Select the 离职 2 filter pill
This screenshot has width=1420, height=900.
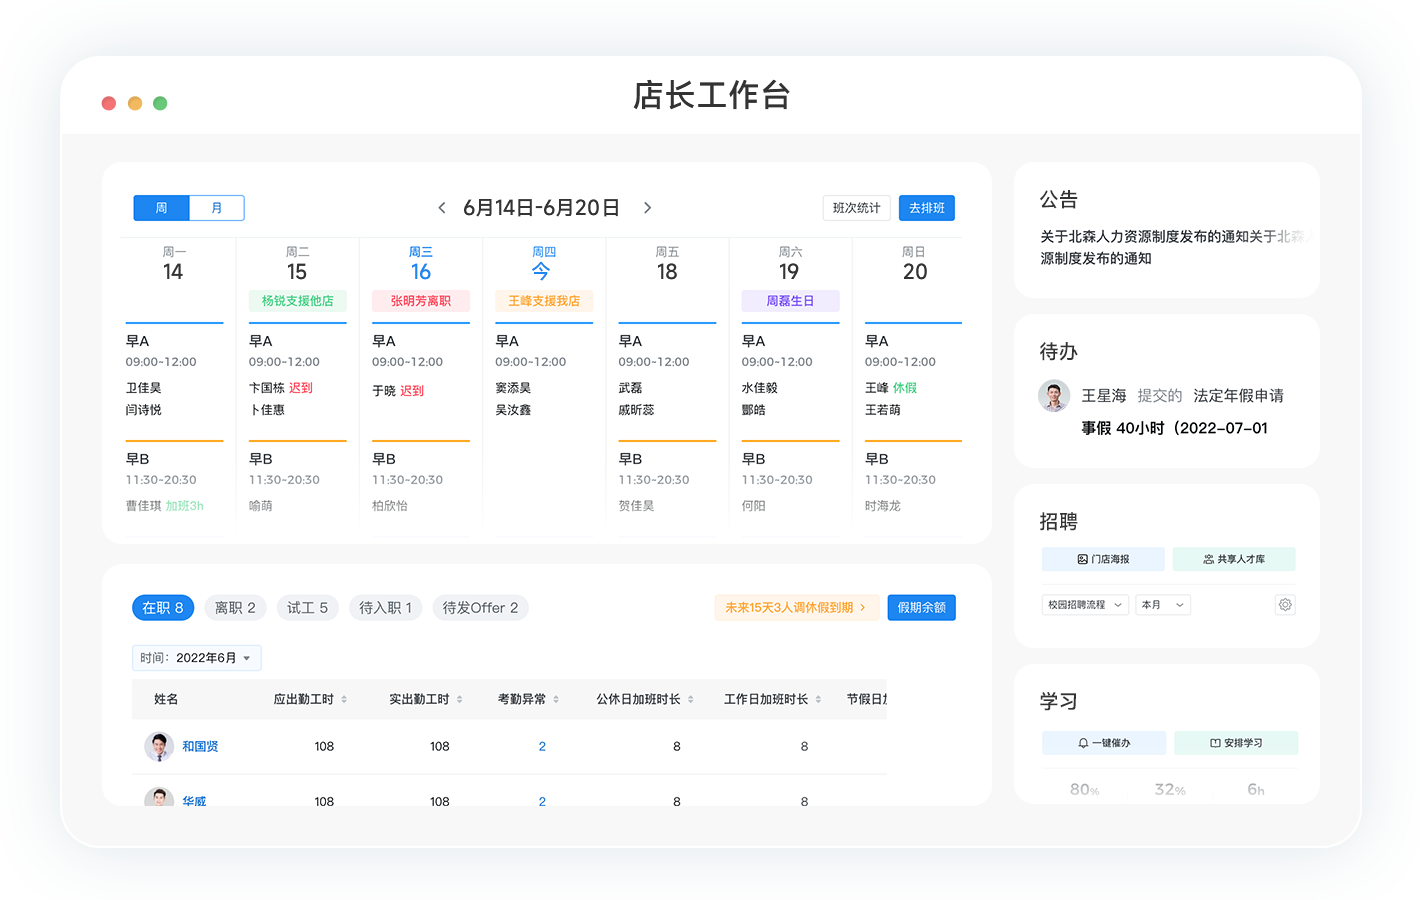(x=235, y=608)
